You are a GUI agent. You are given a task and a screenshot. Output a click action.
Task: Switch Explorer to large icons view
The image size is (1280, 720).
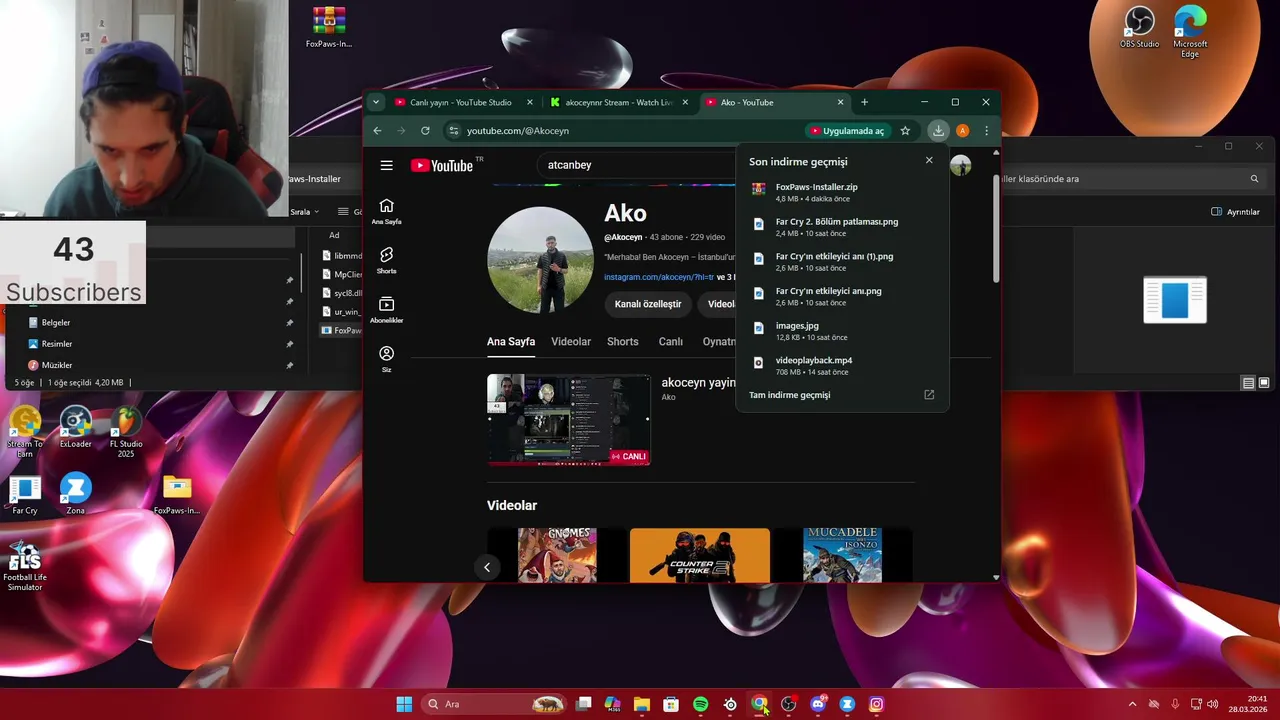(x=1264, y=383)
